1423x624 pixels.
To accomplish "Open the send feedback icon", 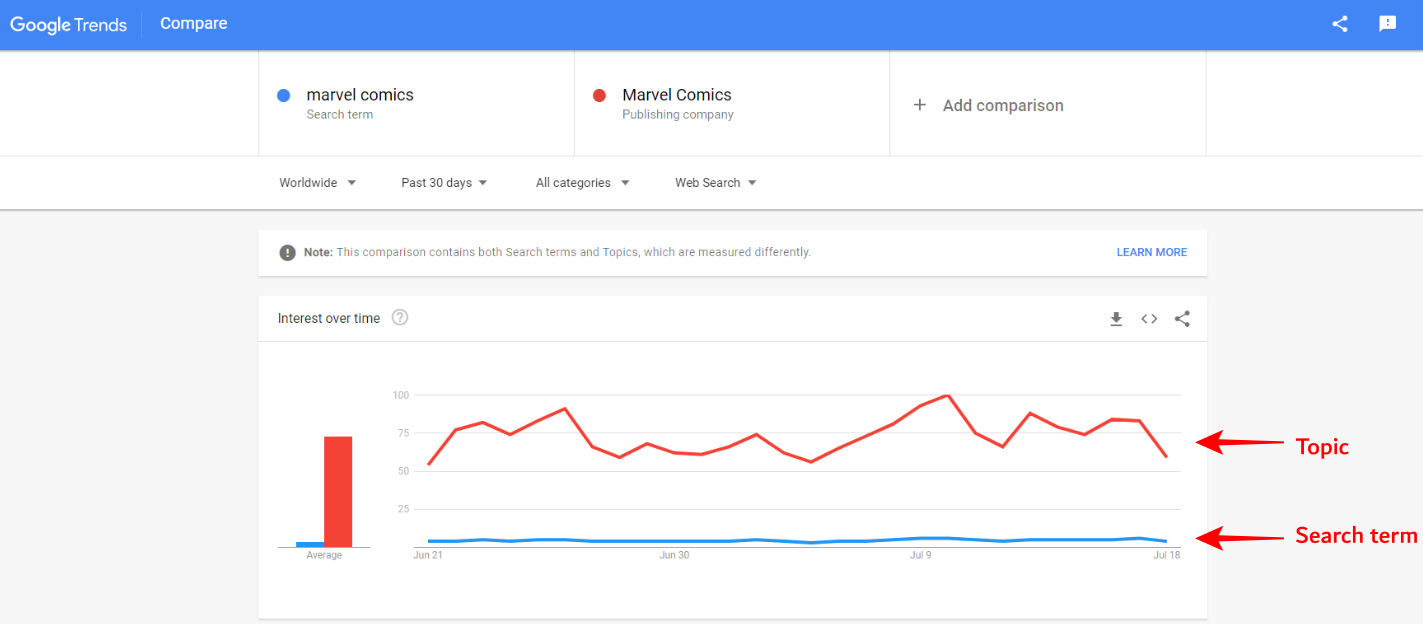I will (x=1387, y=24).
